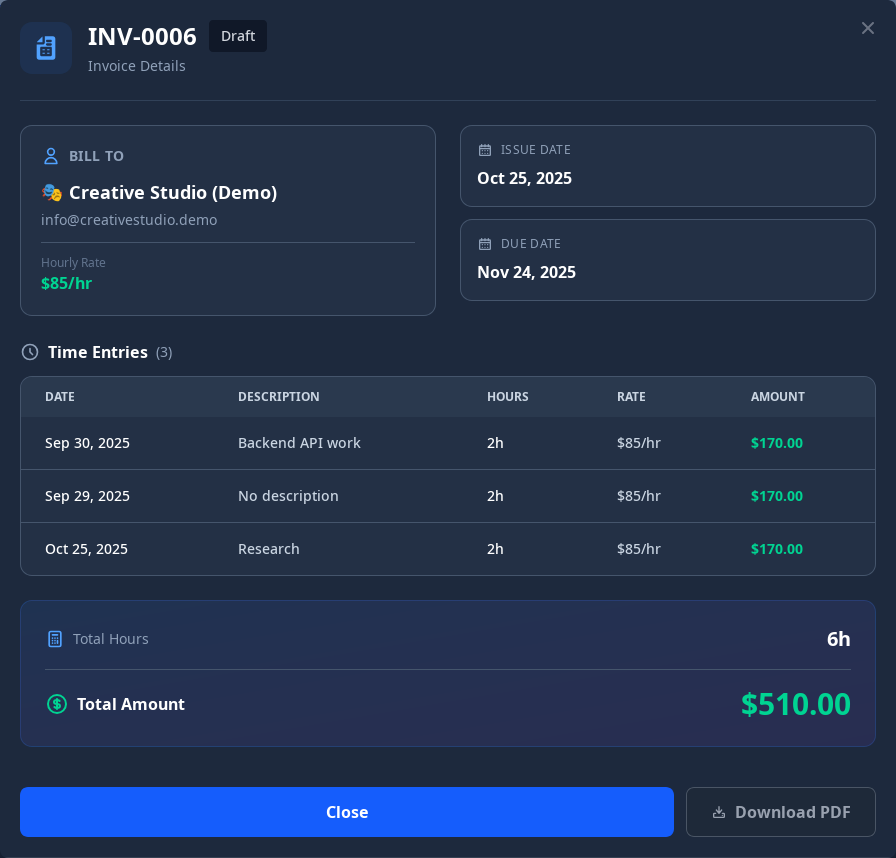Click the invoice icon beside INV-0006

pyautogui.click(x=46, y=47)
